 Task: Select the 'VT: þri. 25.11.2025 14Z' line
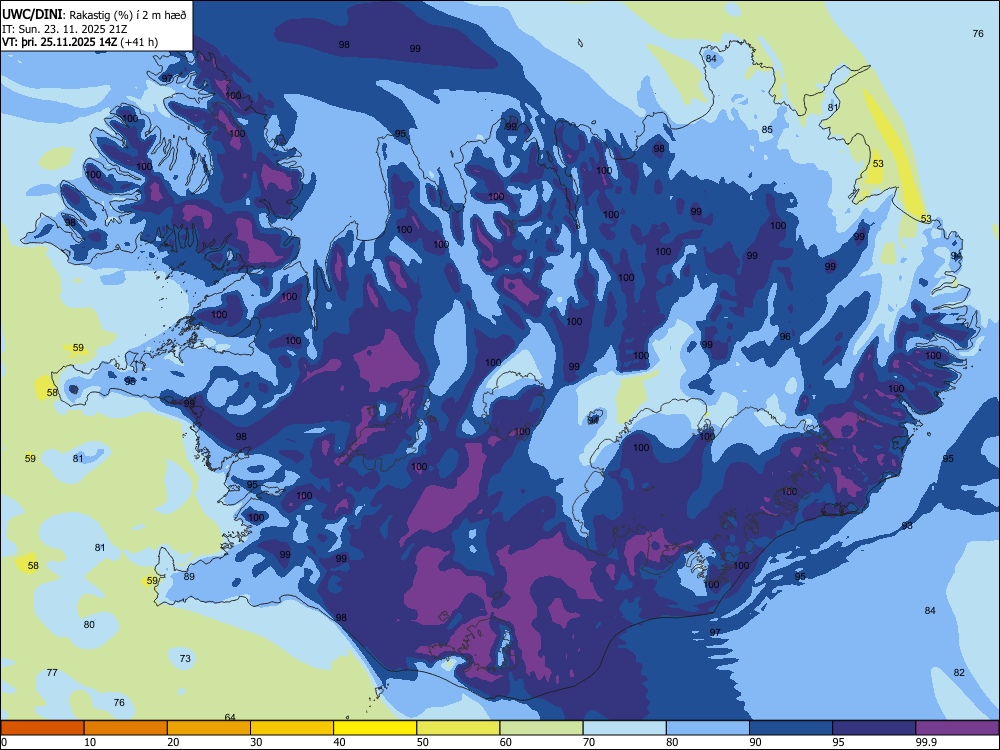pos(60,42)
